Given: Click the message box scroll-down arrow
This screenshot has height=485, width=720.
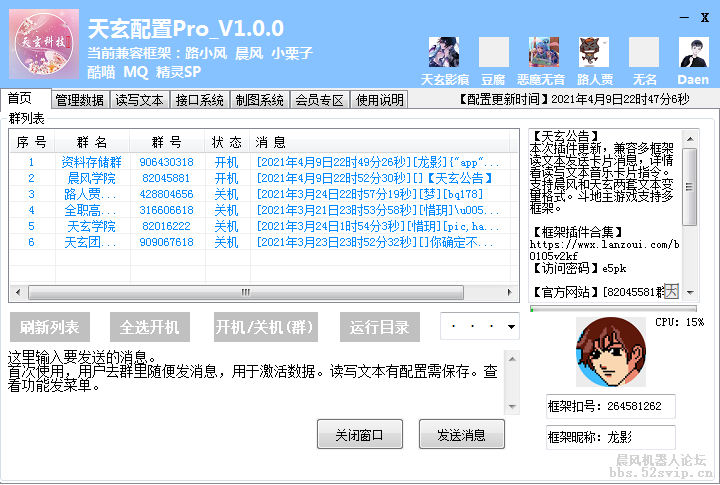Looking at the screenshot, I should pos(512,406).
